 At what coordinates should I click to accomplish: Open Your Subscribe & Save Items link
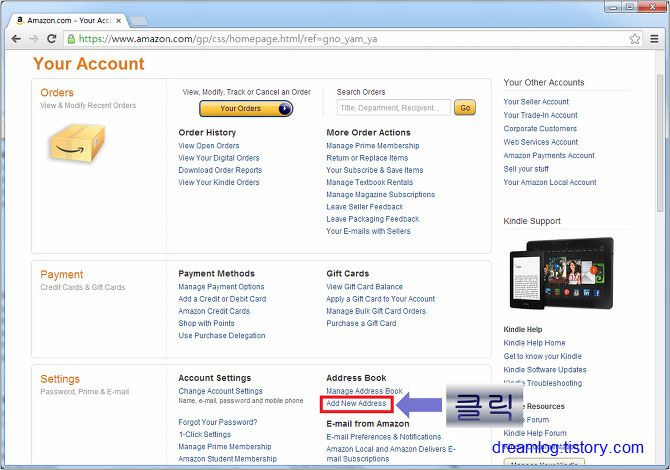point(375,170)
